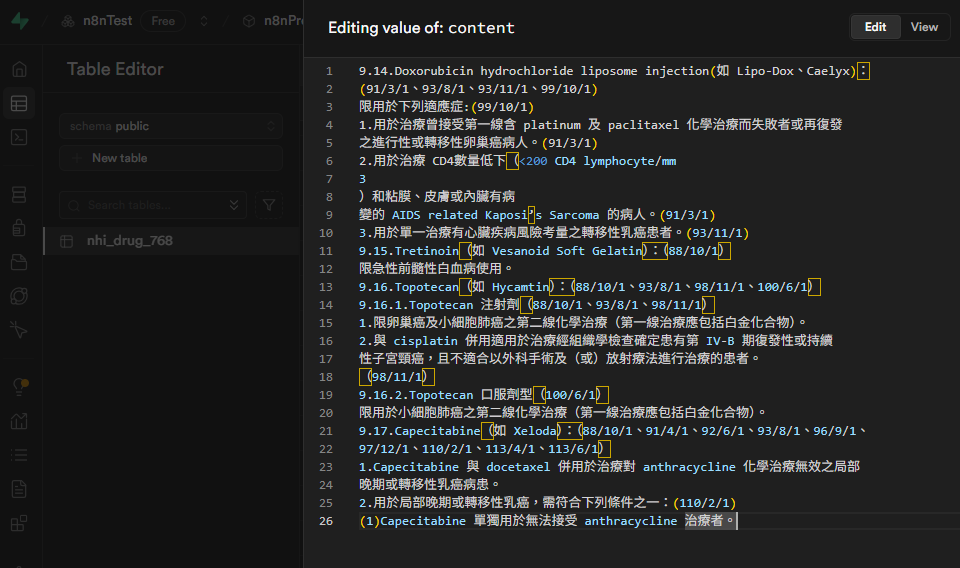Open the Storage sidebar icon
Image resolution: width=960 pixels, height=568 pixels.
tap(19, 262)
